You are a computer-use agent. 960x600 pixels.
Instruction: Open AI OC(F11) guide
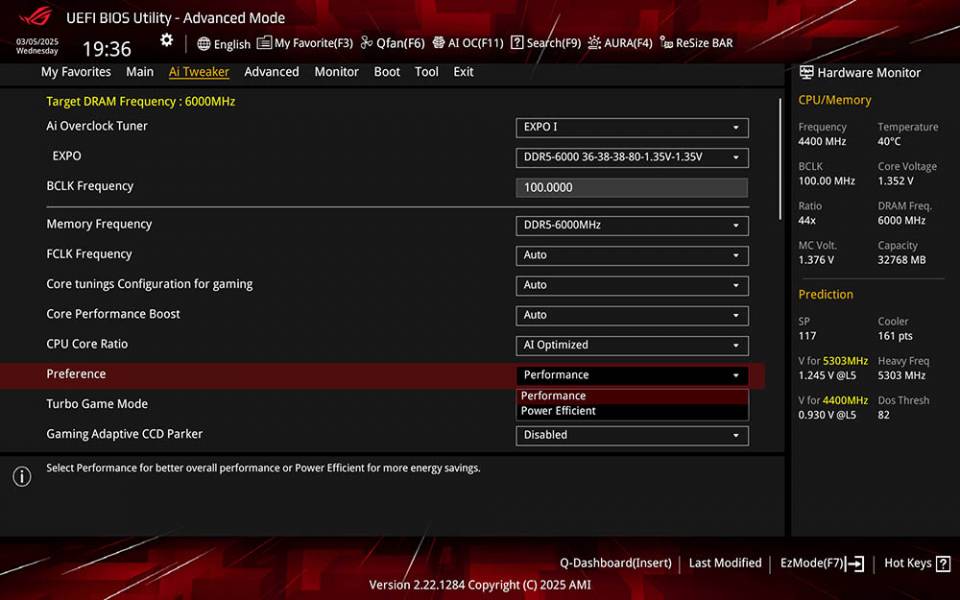point(476,43)
